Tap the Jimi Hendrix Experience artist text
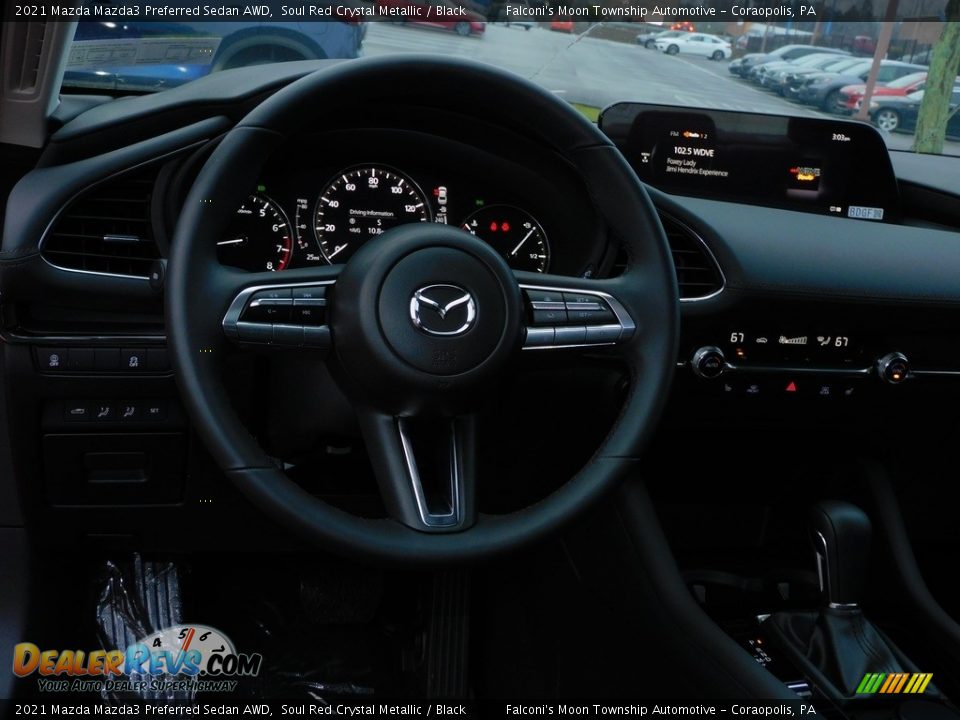Viewport: 960px width, 720px height. 697,171
